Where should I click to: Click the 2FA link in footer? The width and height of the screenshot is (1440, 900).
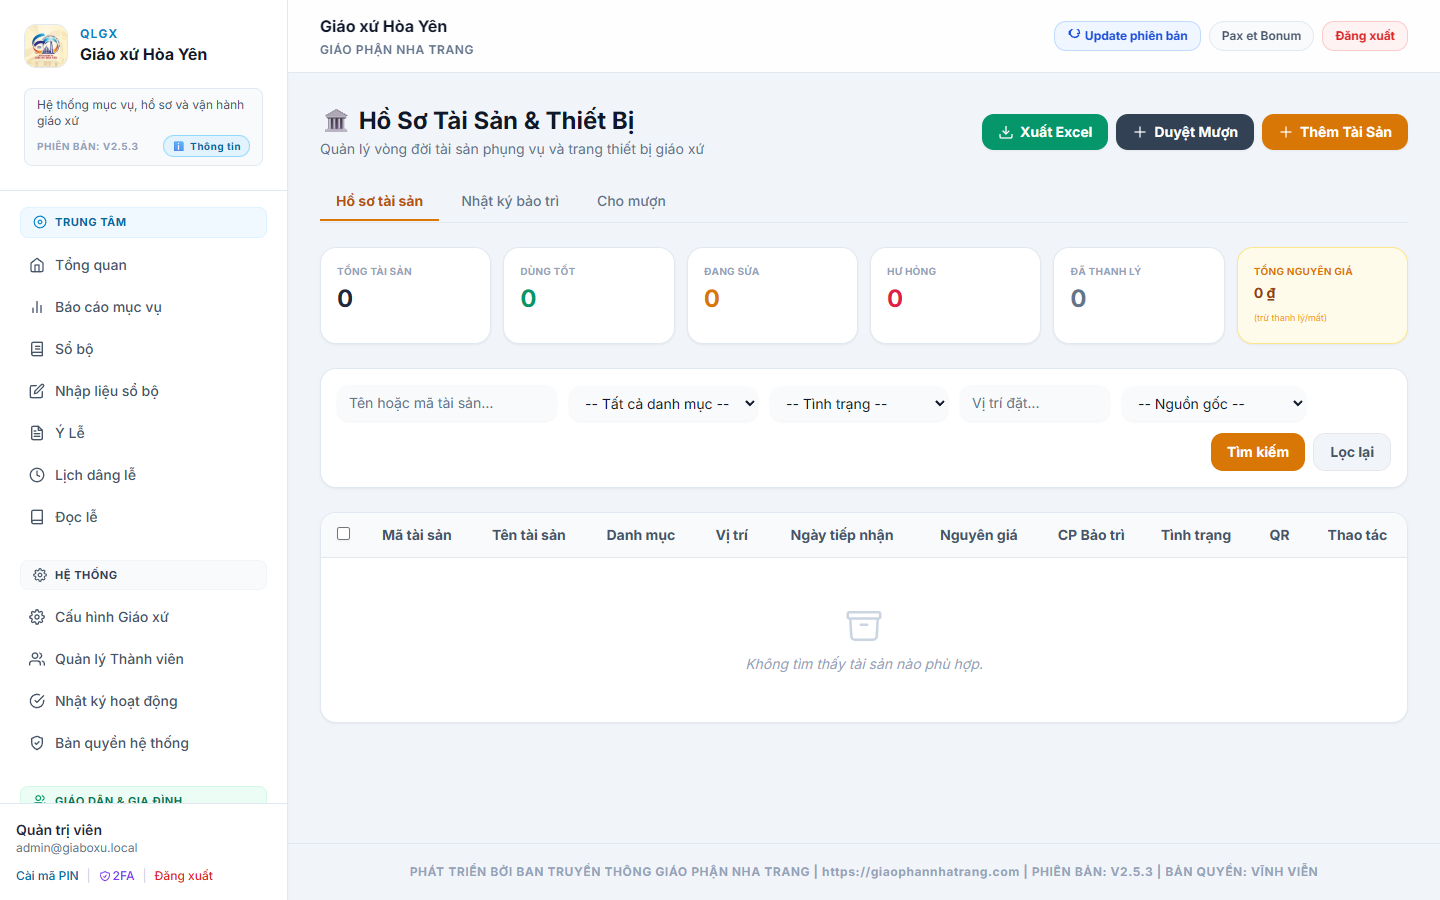click(x=117, y=876)
